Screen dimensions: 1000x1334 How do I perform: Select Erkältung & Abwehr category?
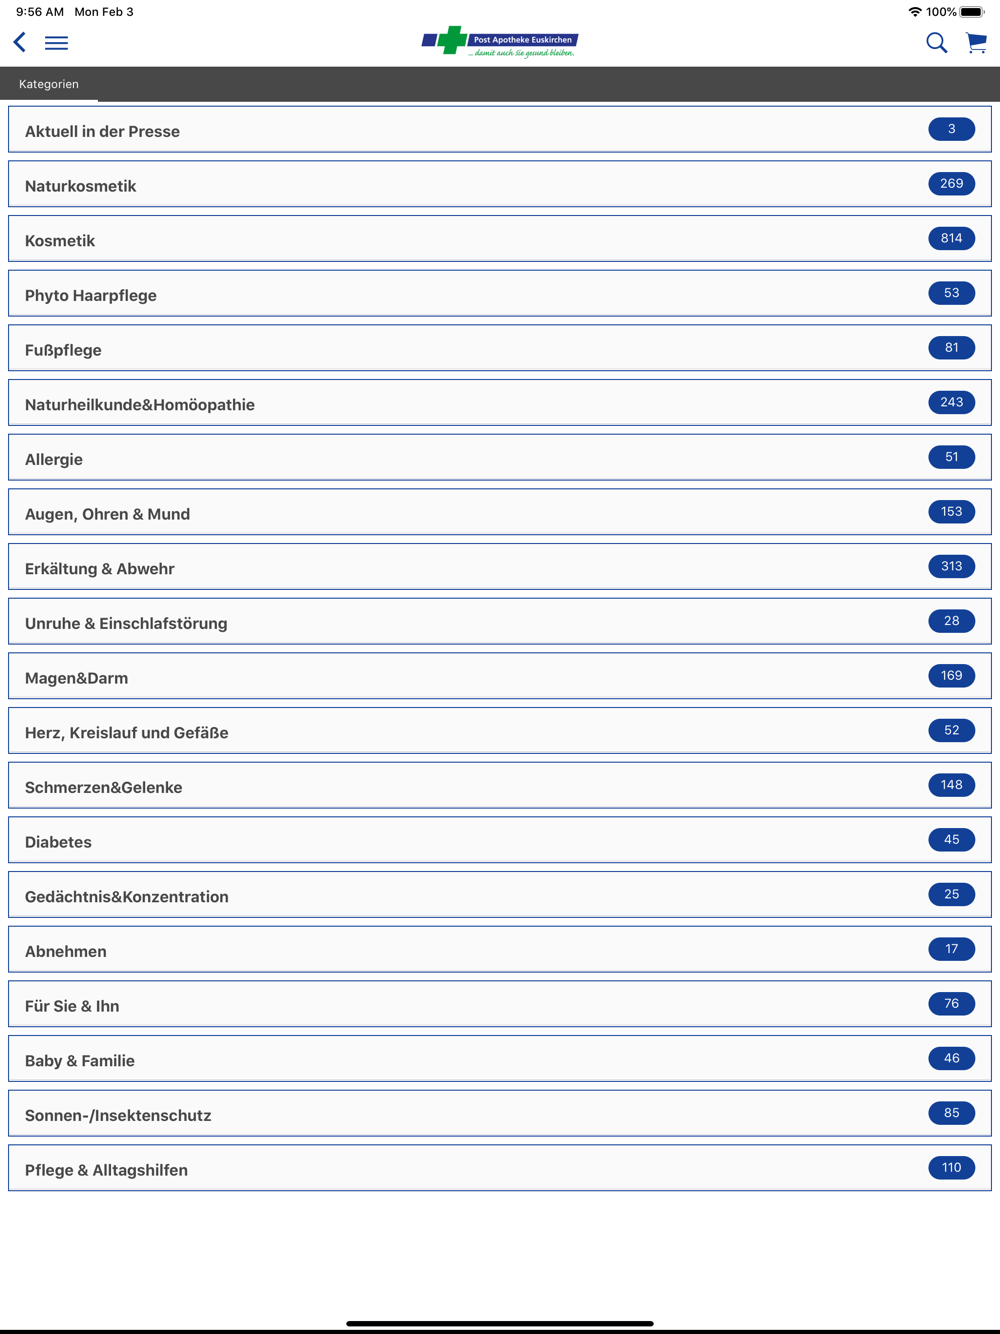point(500,568)
